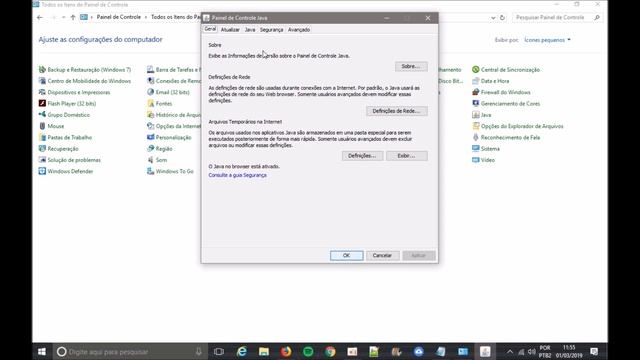Open File Explorer from taskbar
The width and height of the screenshot is (640, 360).
[x=264, y=351]
